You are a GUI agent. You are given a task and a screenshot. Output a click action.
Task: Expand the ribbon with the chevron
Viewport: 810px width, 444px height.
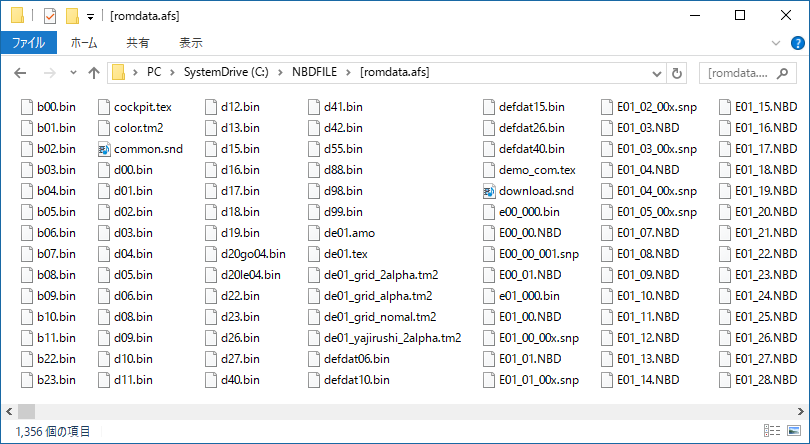(775, 43)
